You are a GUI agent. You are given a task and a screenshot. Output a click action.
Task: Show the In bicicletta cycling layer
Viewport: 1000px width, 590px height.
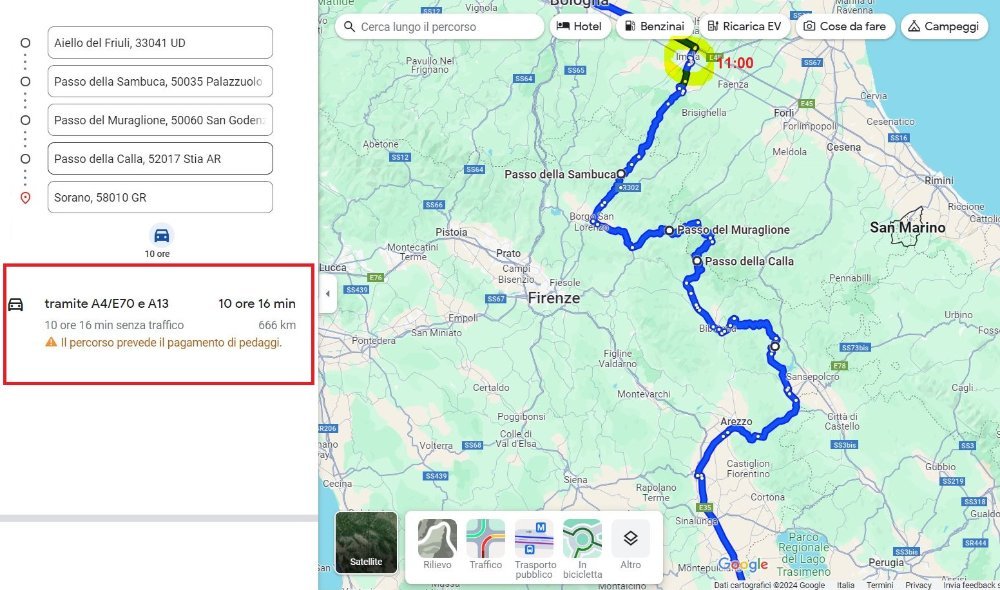point(582,549)
